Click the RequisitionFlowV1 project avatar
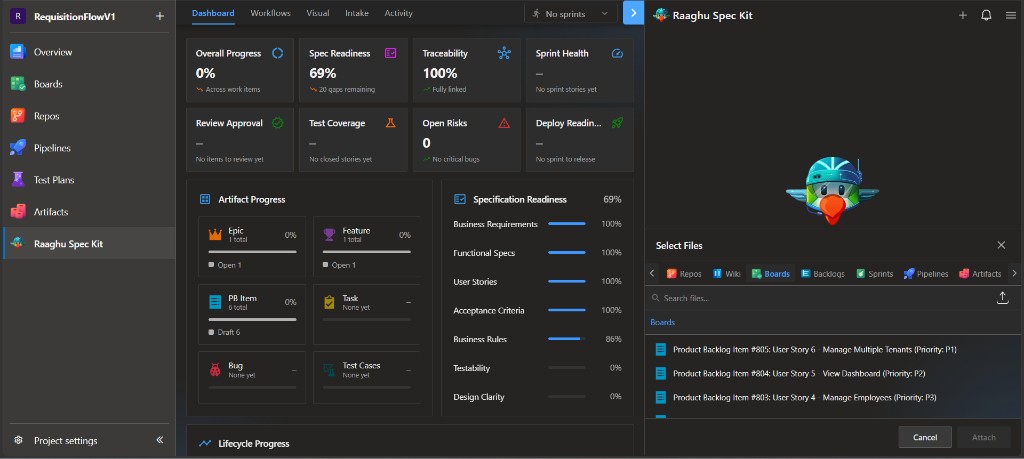Image resolution: width=1024 pixels, height=459 pixels. tap(18, 16)
